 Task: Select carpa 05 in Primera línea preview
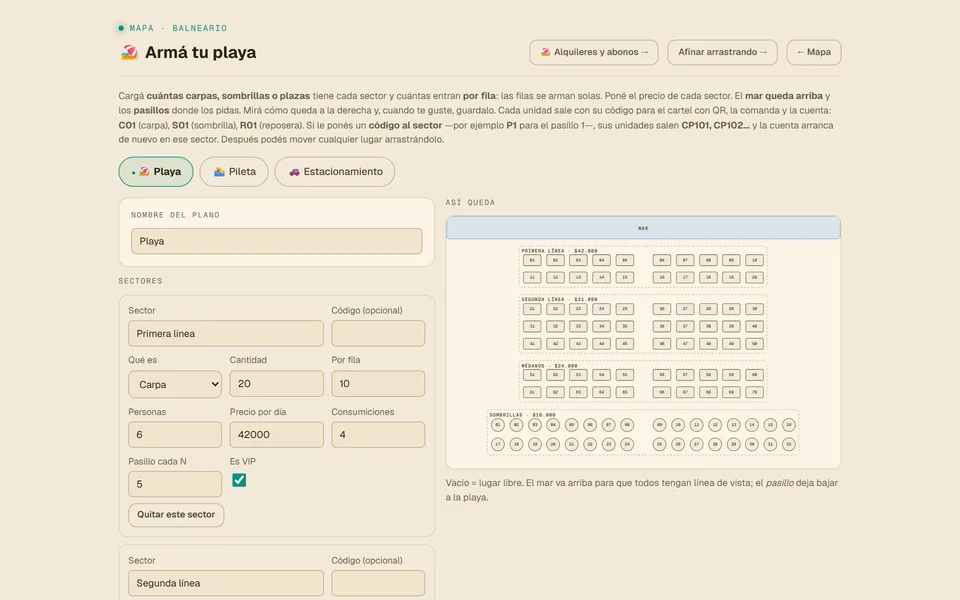tap(624, 260)
